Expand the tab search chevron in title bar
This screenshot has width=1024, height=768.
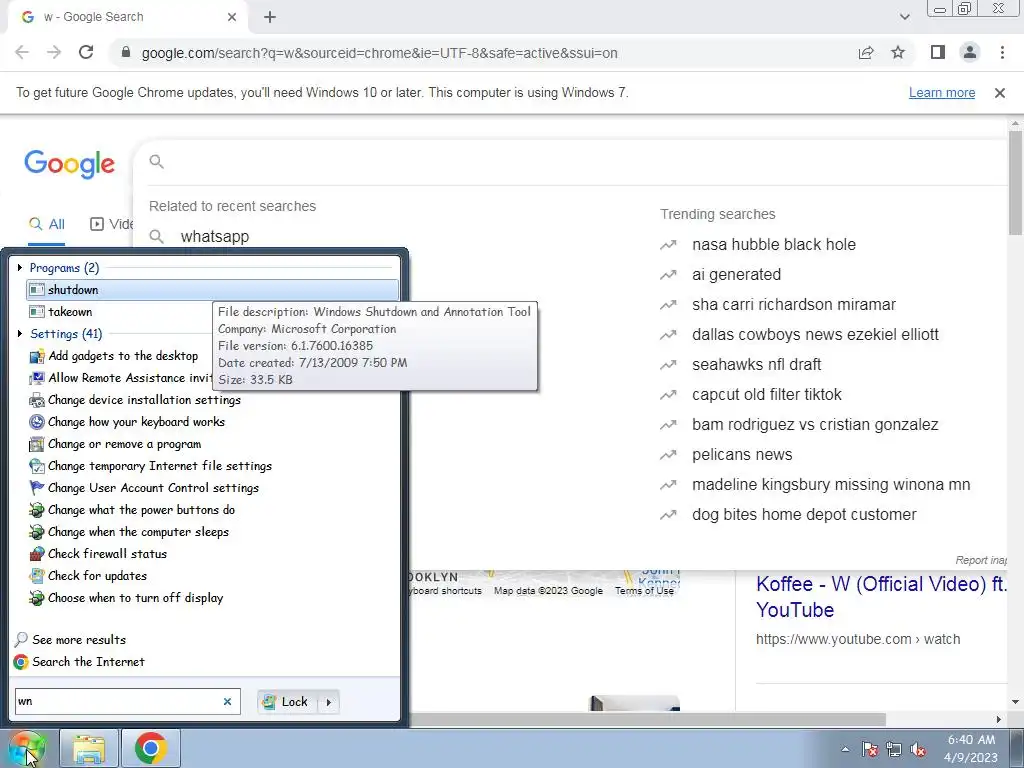(x=904, y=17)
